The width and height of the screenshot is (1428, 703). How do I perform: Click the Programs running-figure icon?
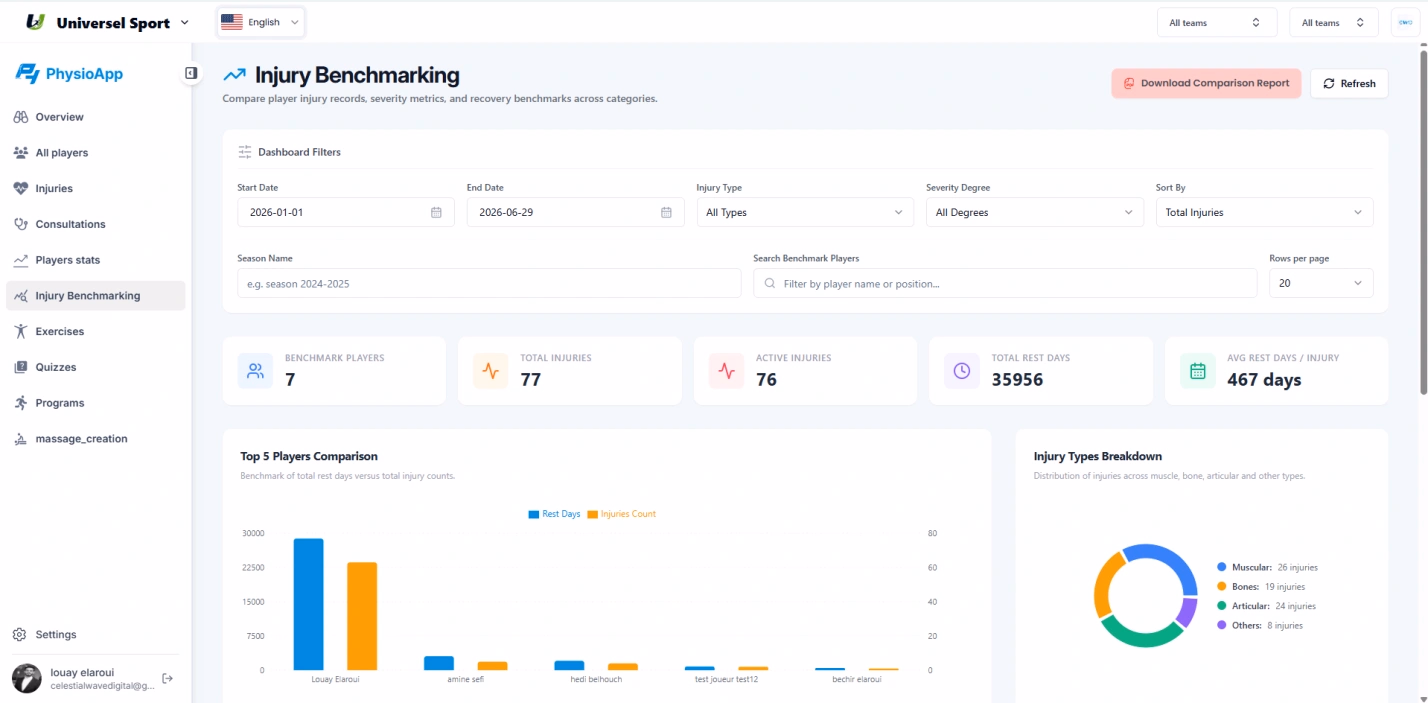(20, 403)
